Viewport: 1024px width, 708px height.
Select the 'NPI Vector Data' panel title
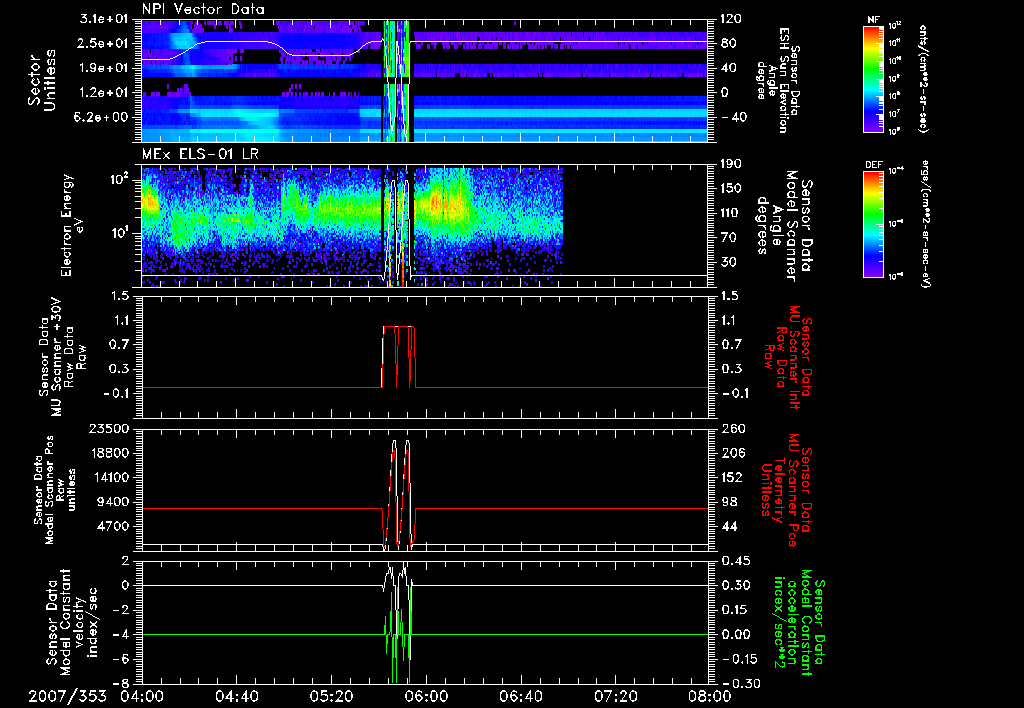pyautogui.click(x=203, y=9)
